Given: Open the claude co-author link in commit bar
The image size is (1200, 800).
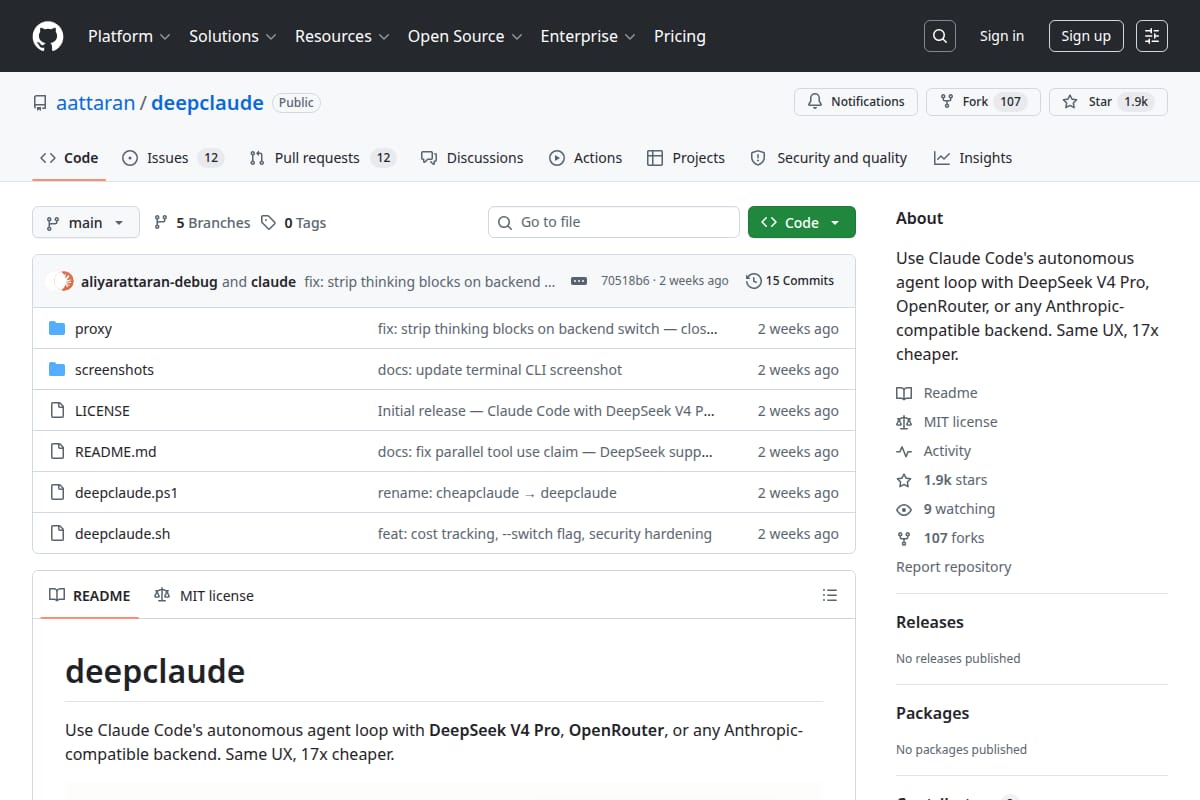Looking at the screenshot, I should point(273,281).
